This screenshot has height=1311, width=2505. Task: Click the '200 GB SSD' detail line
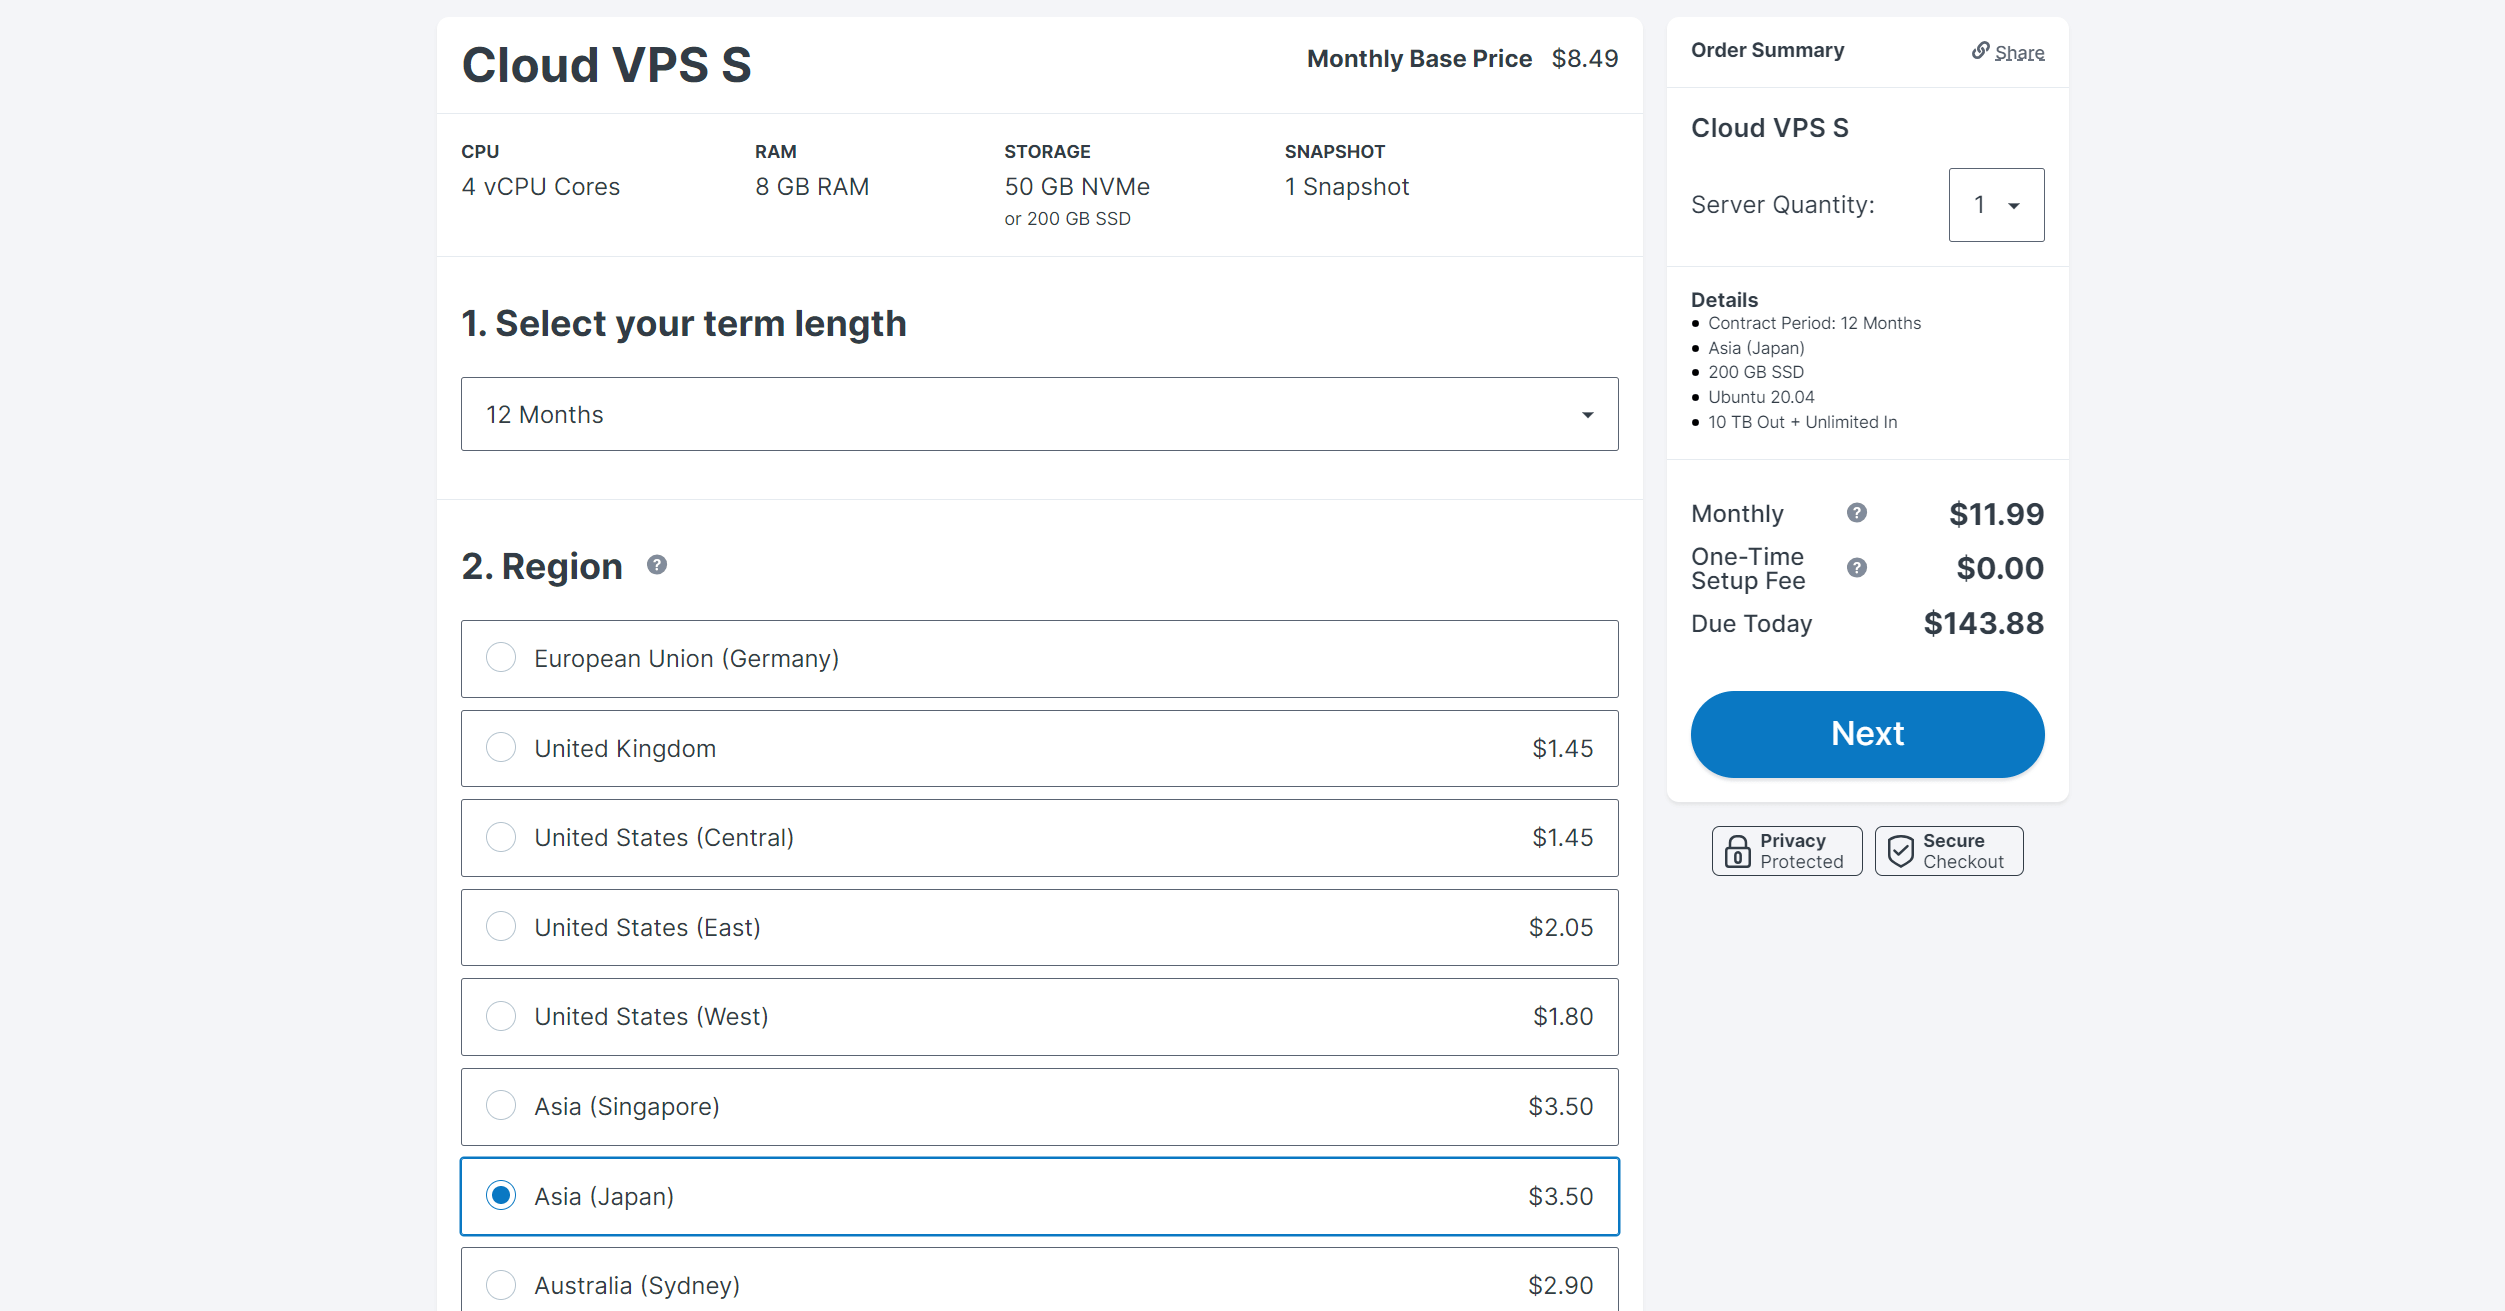(1756, 372)
